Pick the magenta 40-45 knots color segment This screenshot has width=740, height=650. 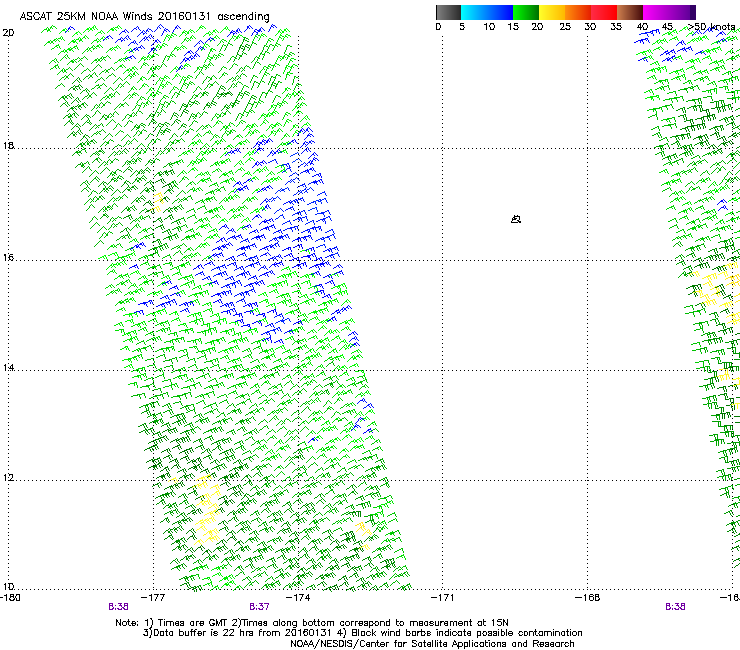[x=656, y=12]
